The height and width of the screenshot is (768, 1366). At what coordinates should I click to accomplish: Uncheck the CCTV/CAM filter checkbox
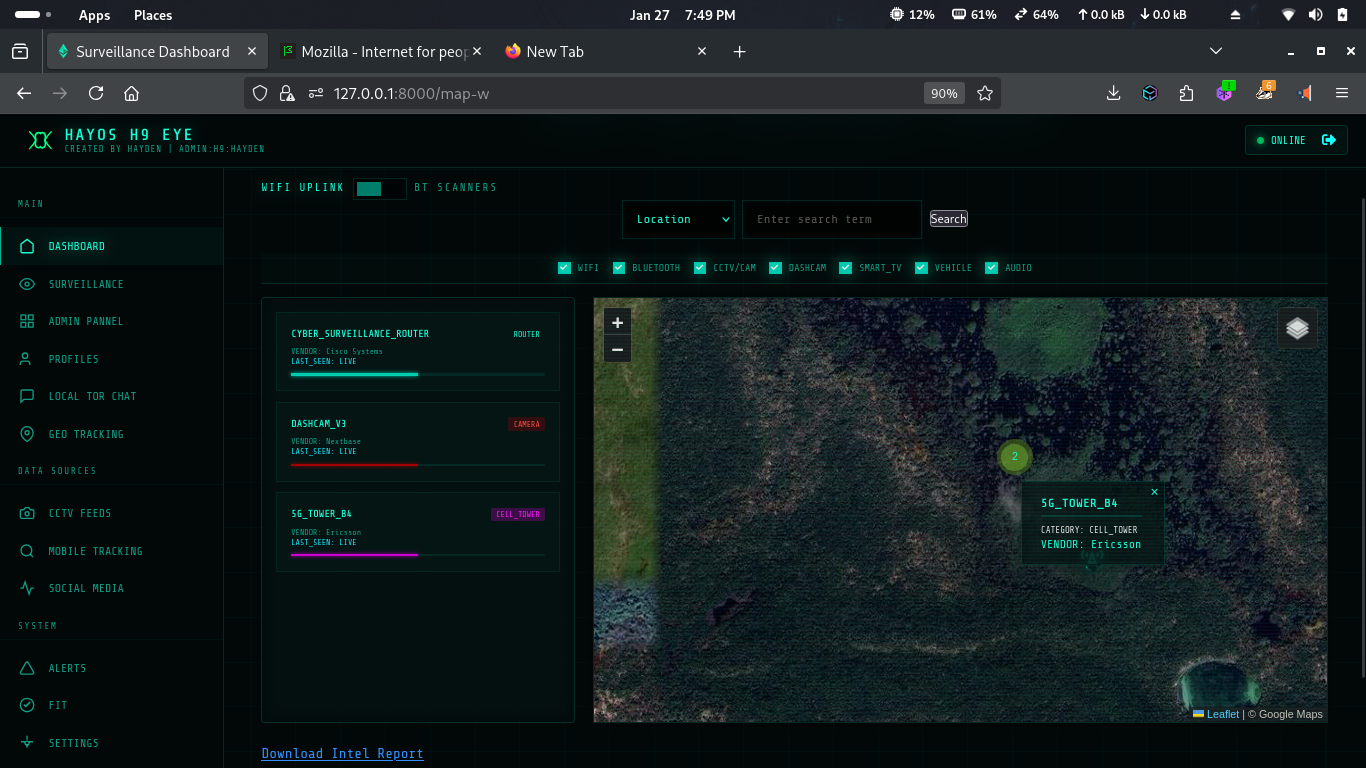click(x=700, y=268)
